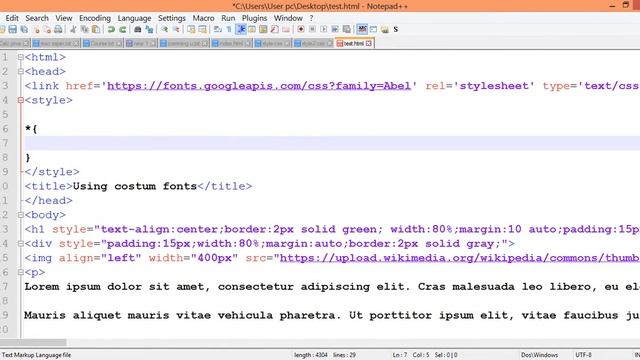Open the Plugins menu
Image resolution: width=640 pixels, height=360 pixels.
(x=254, y=18)
